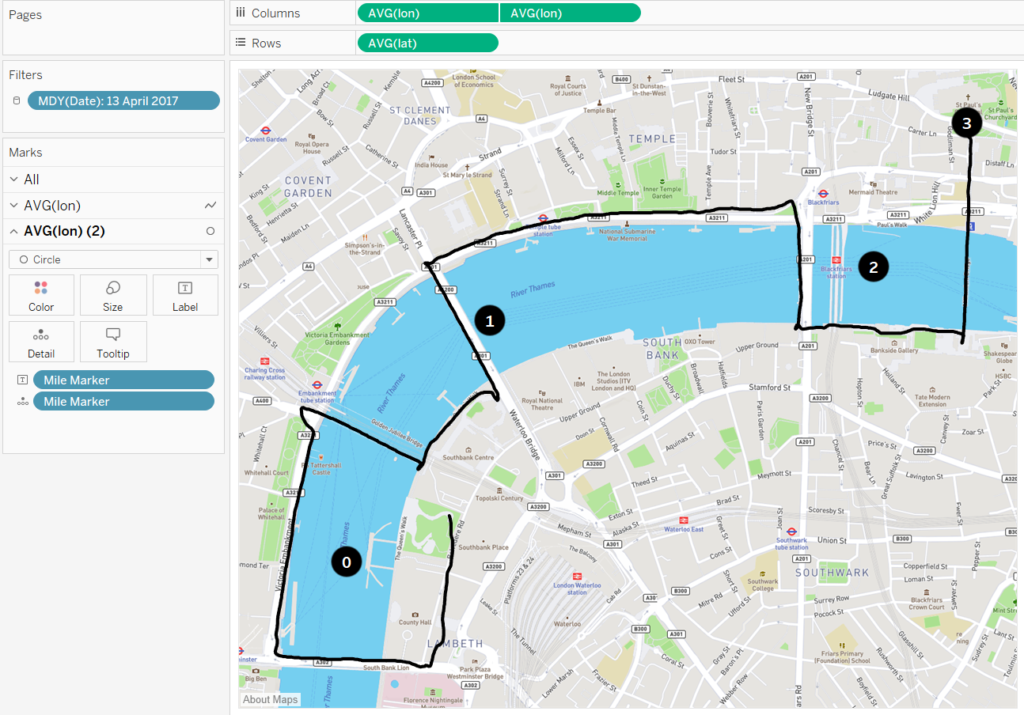
Task: Click the Royal Opera House label
Action: click(312, 148)
